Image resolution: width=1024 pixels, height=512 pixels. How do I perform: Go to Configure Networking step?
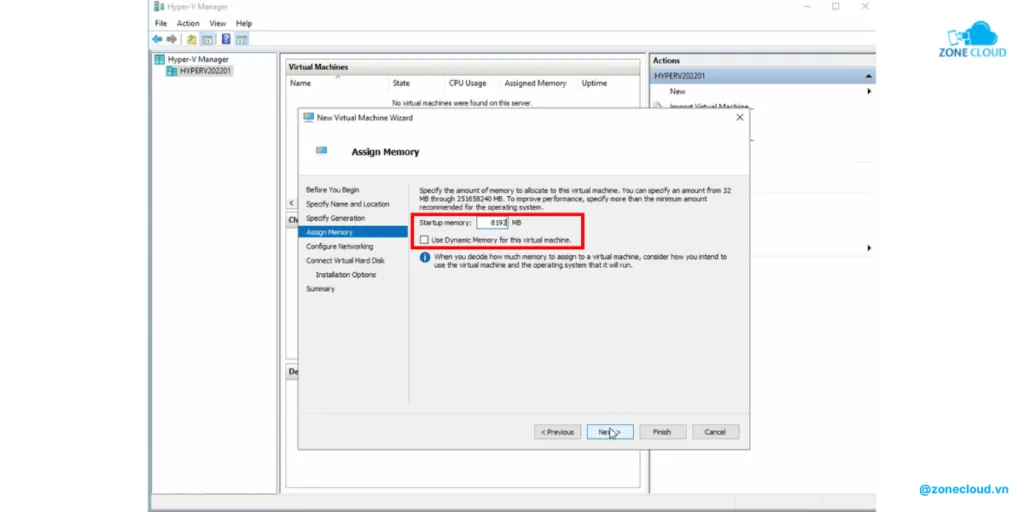(x=340, y=247)
